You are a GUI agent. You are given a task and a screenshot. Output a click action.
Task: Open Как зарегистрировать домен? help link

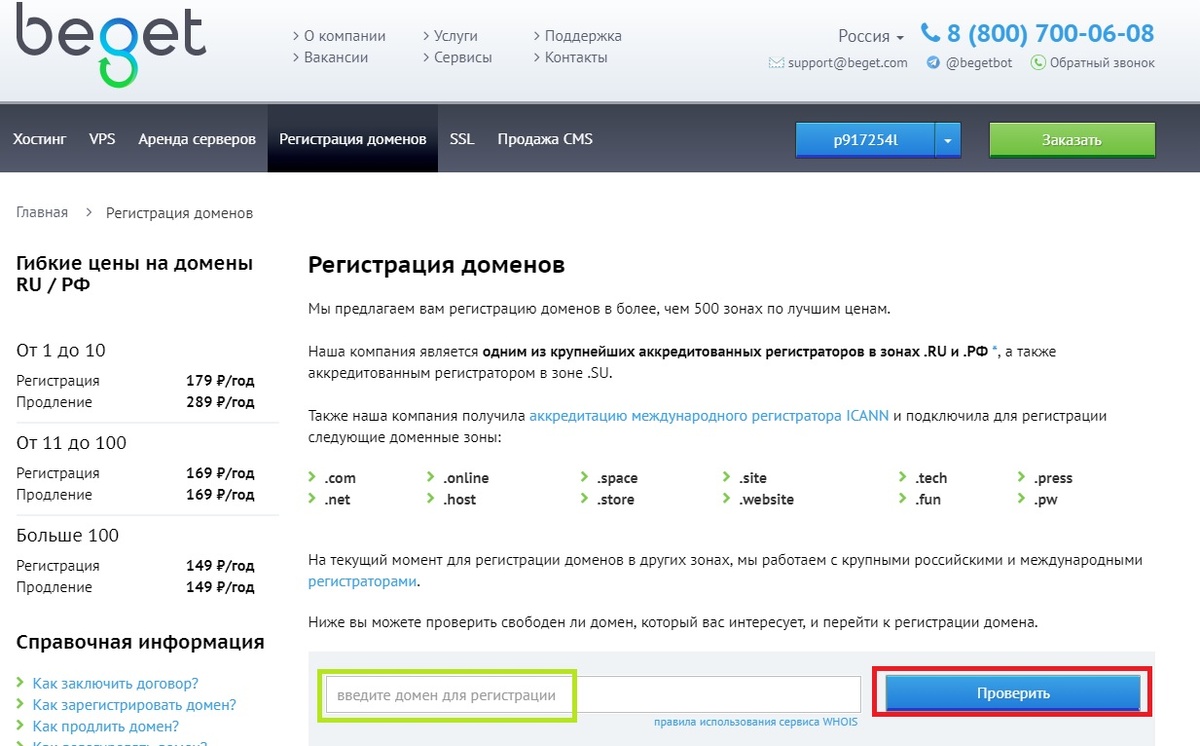[134, 705]
